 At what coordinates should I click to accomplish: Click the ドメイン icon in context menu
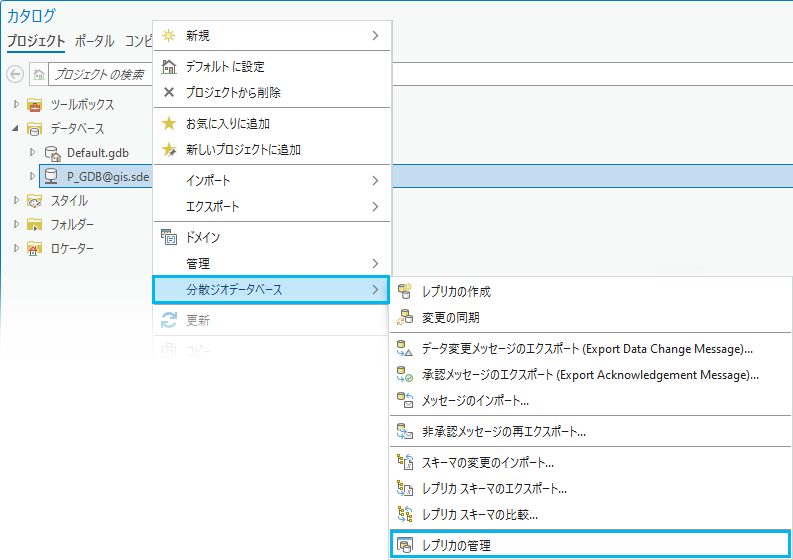point(169,237)
